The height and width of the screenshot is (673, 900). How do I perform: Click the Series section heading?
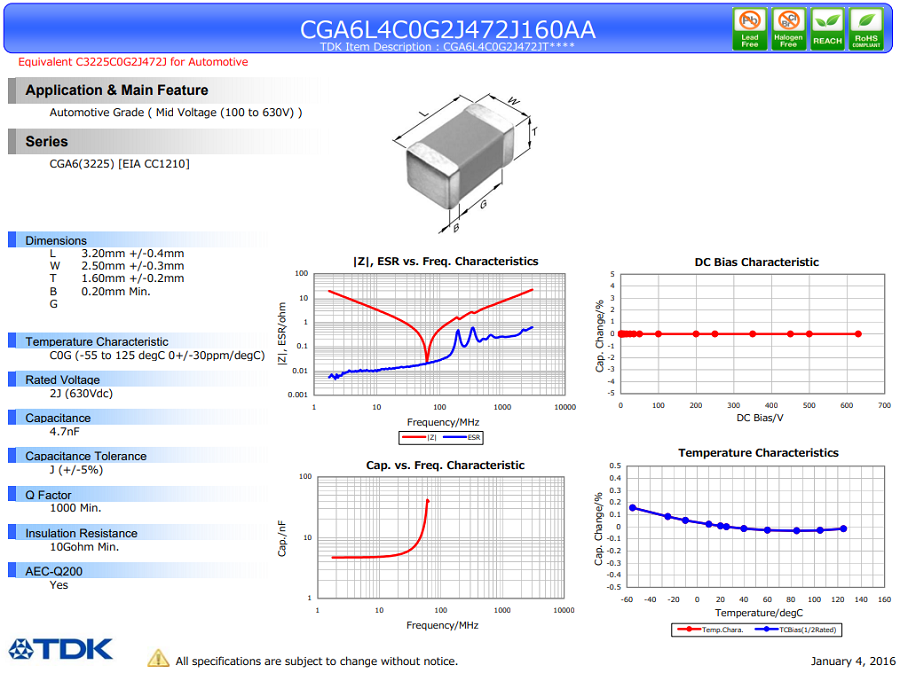46,141
